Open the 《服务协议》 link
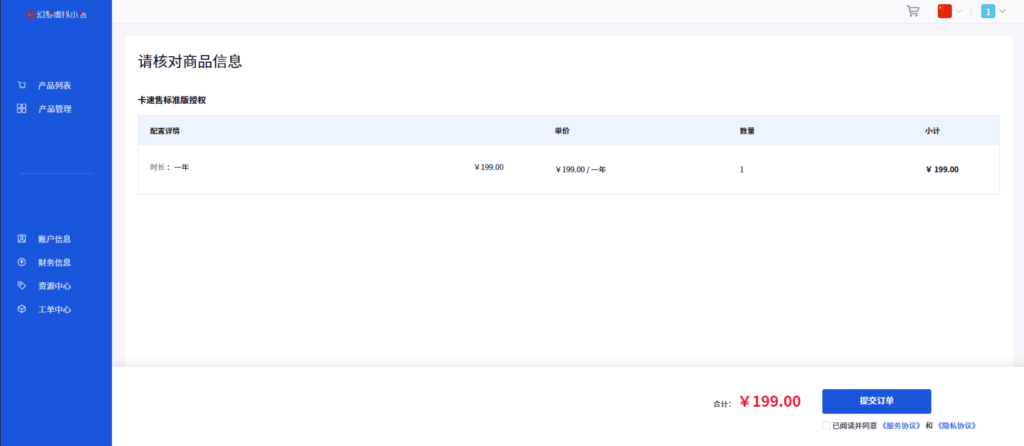The width and height of the screenshot is (1024, 446). point(901,426)
